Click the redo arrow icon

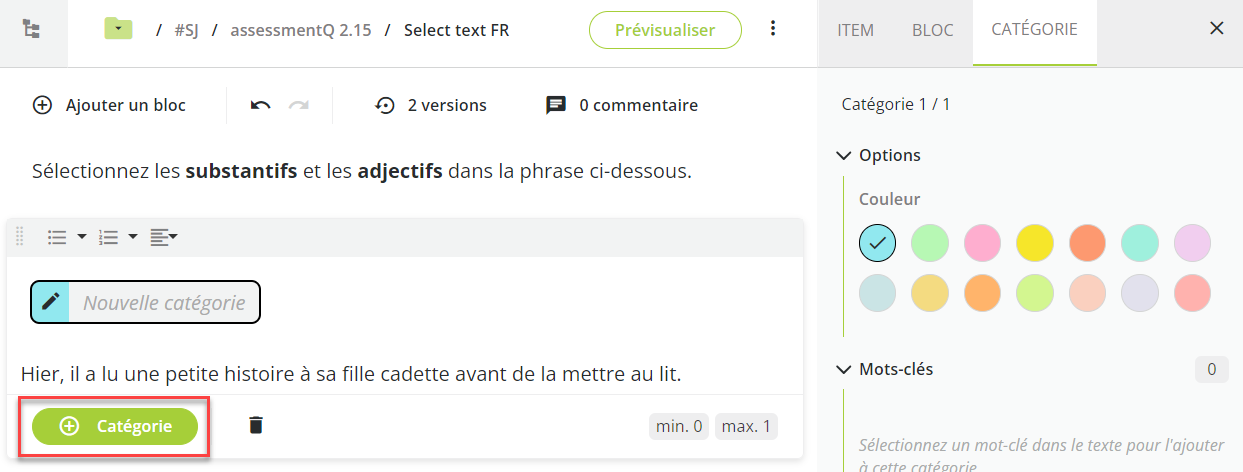pos(298,105)
